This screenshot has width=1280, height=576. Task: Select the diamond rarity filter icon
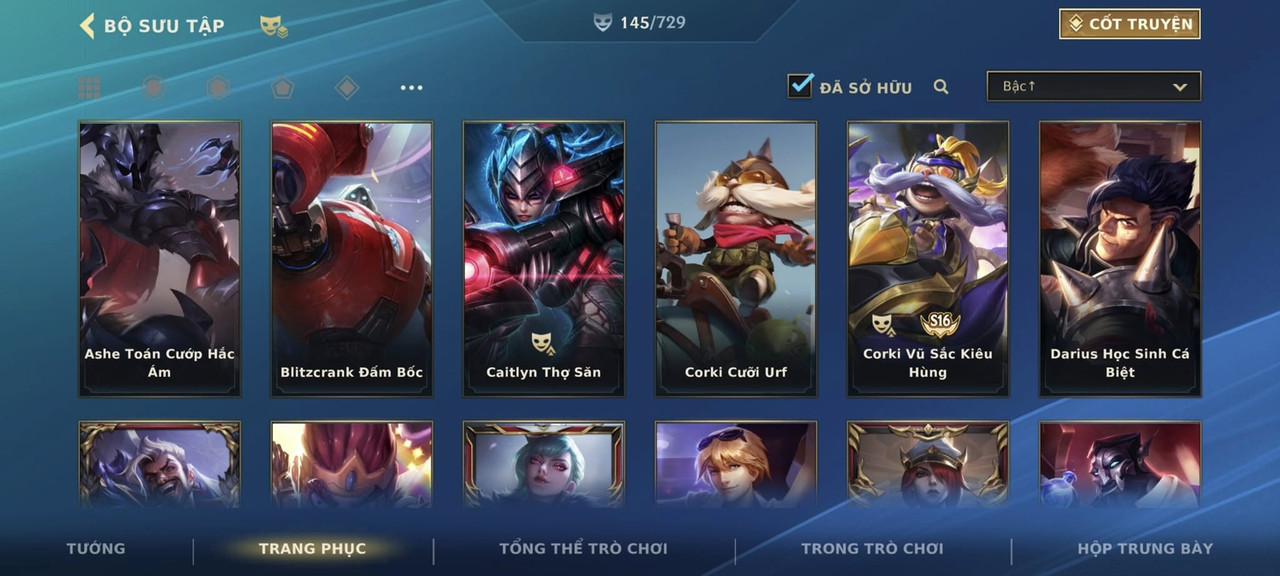point(347,88)
